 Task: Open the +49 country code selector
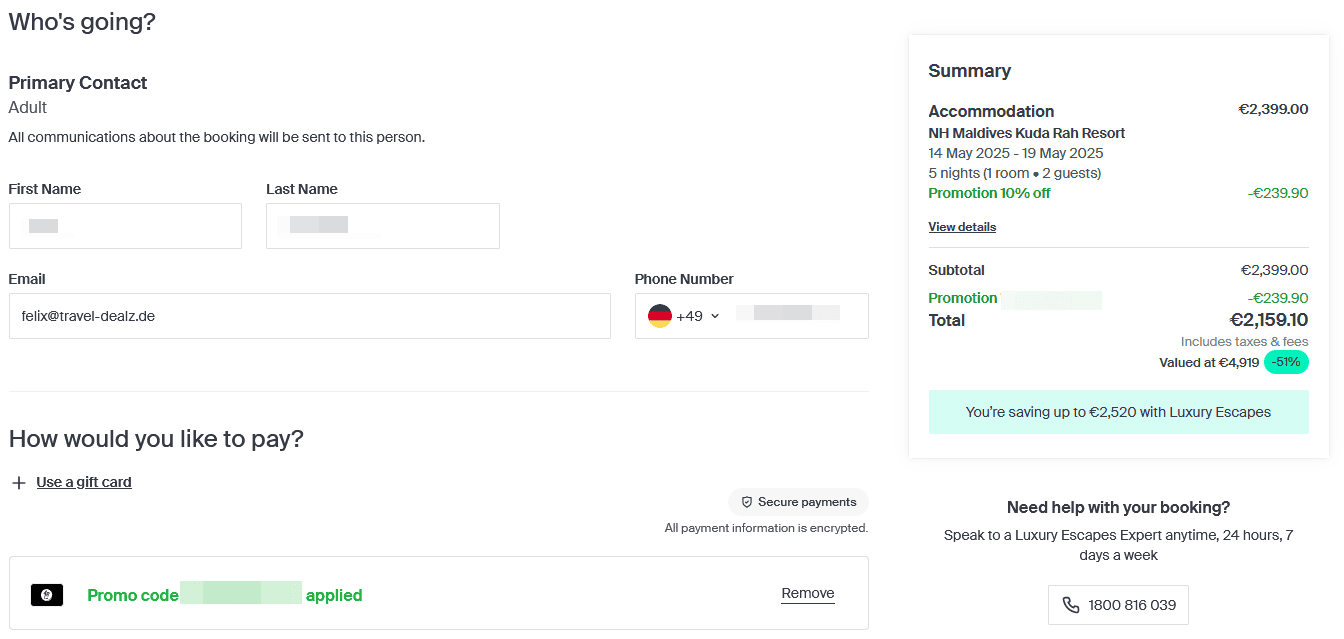click(x=689, y=316)
